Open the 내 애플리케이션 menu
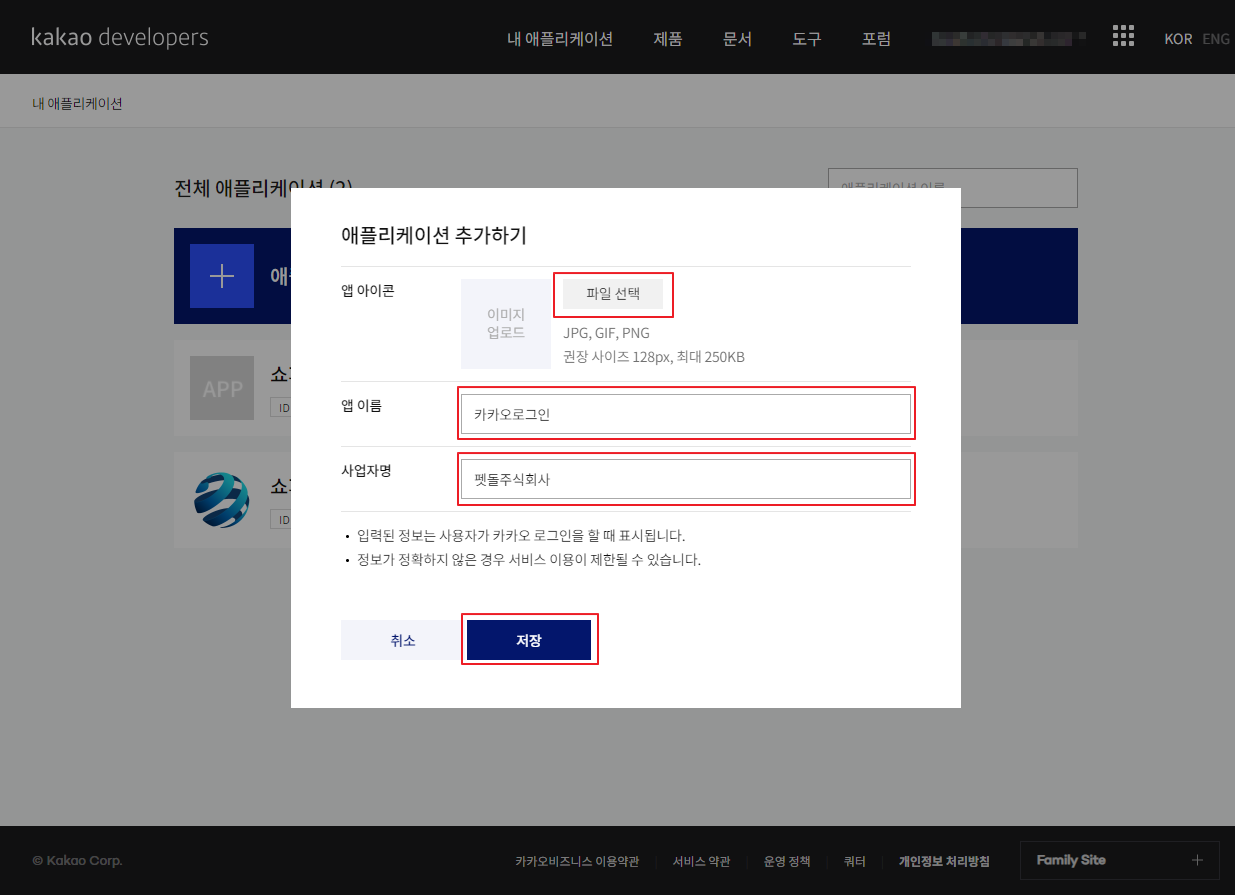 point(560,39)
